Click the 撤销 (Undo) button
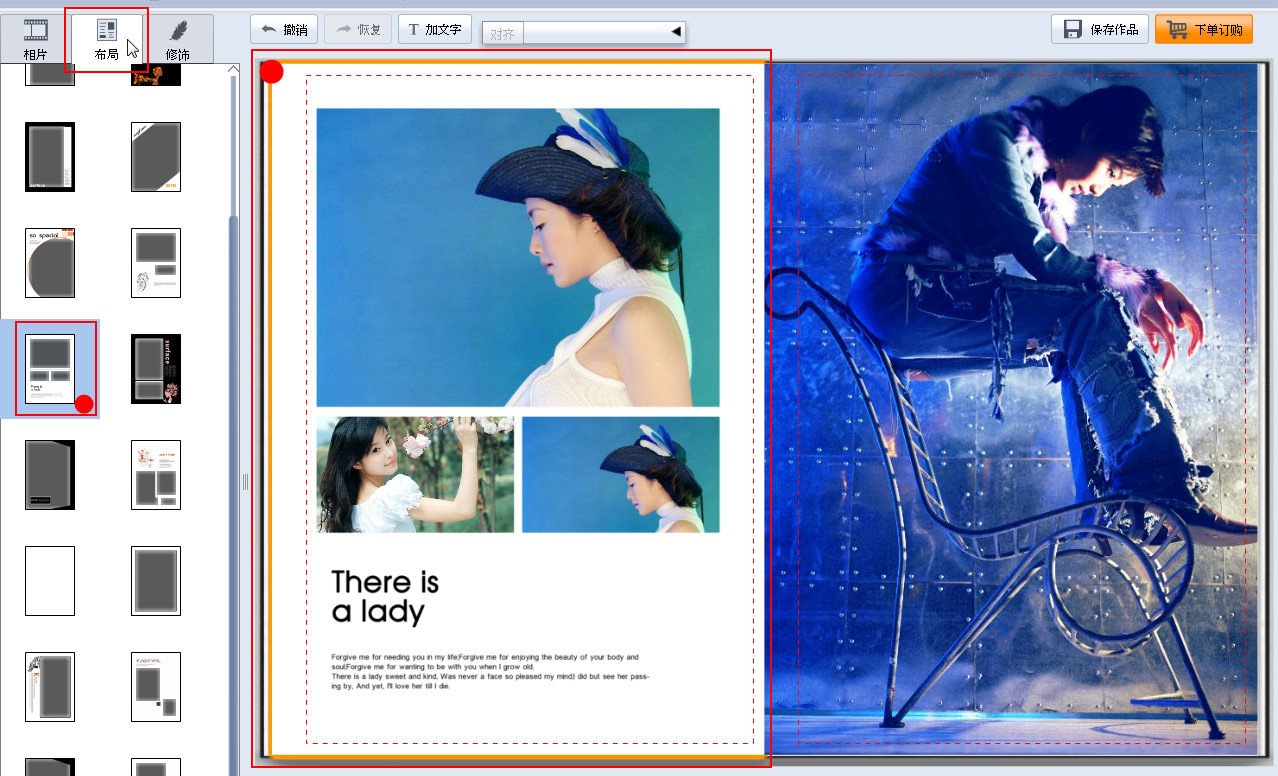The height and width of the screenshot is (776, 1278). pos(284,29)
